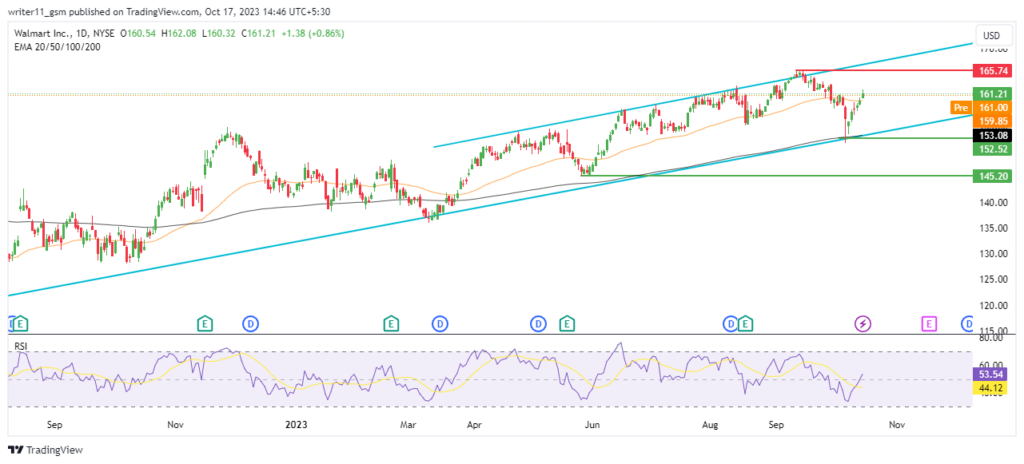Click the black 153.08 price label

(x=991, y=136)
